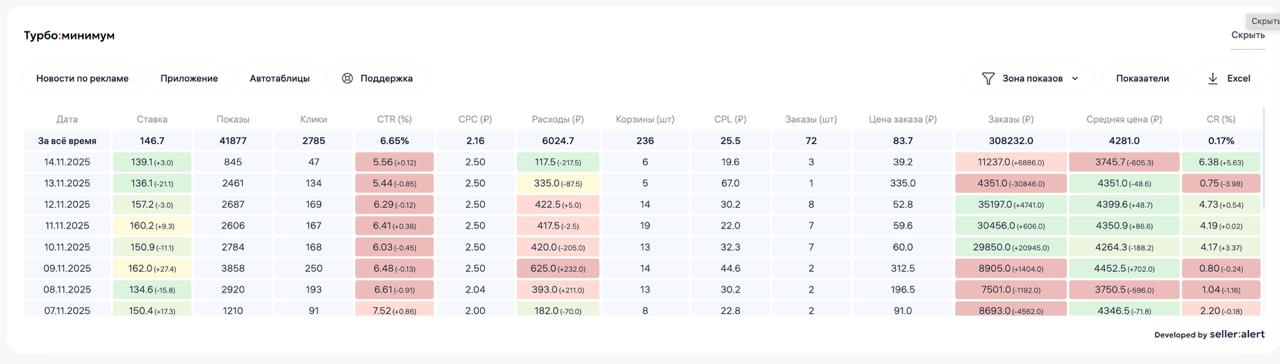Viewport: 1280px width, 364px height.
Task: Click the 0.80 conversion rate cell
Action: click(x=1220, y=268)
